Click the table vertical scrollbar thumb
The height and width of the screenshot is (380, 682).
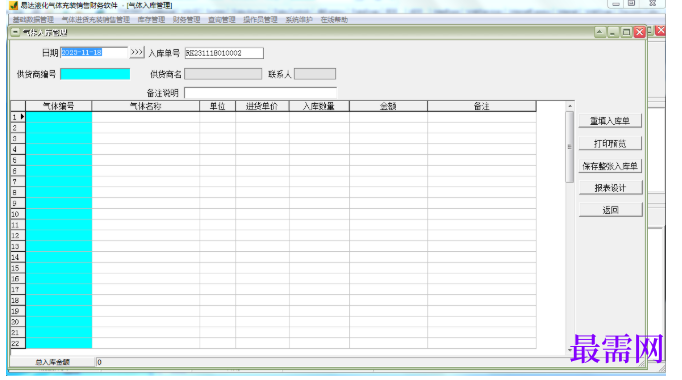(x=570, y=147)
